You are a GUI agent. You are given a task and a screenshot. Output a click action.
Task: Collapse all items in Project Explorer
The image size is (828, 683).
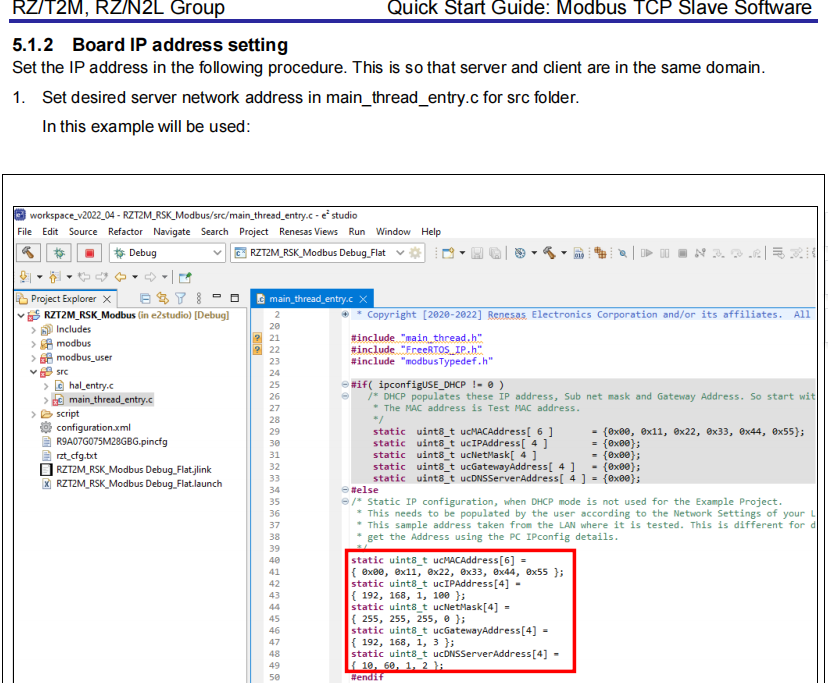[145, 298]
